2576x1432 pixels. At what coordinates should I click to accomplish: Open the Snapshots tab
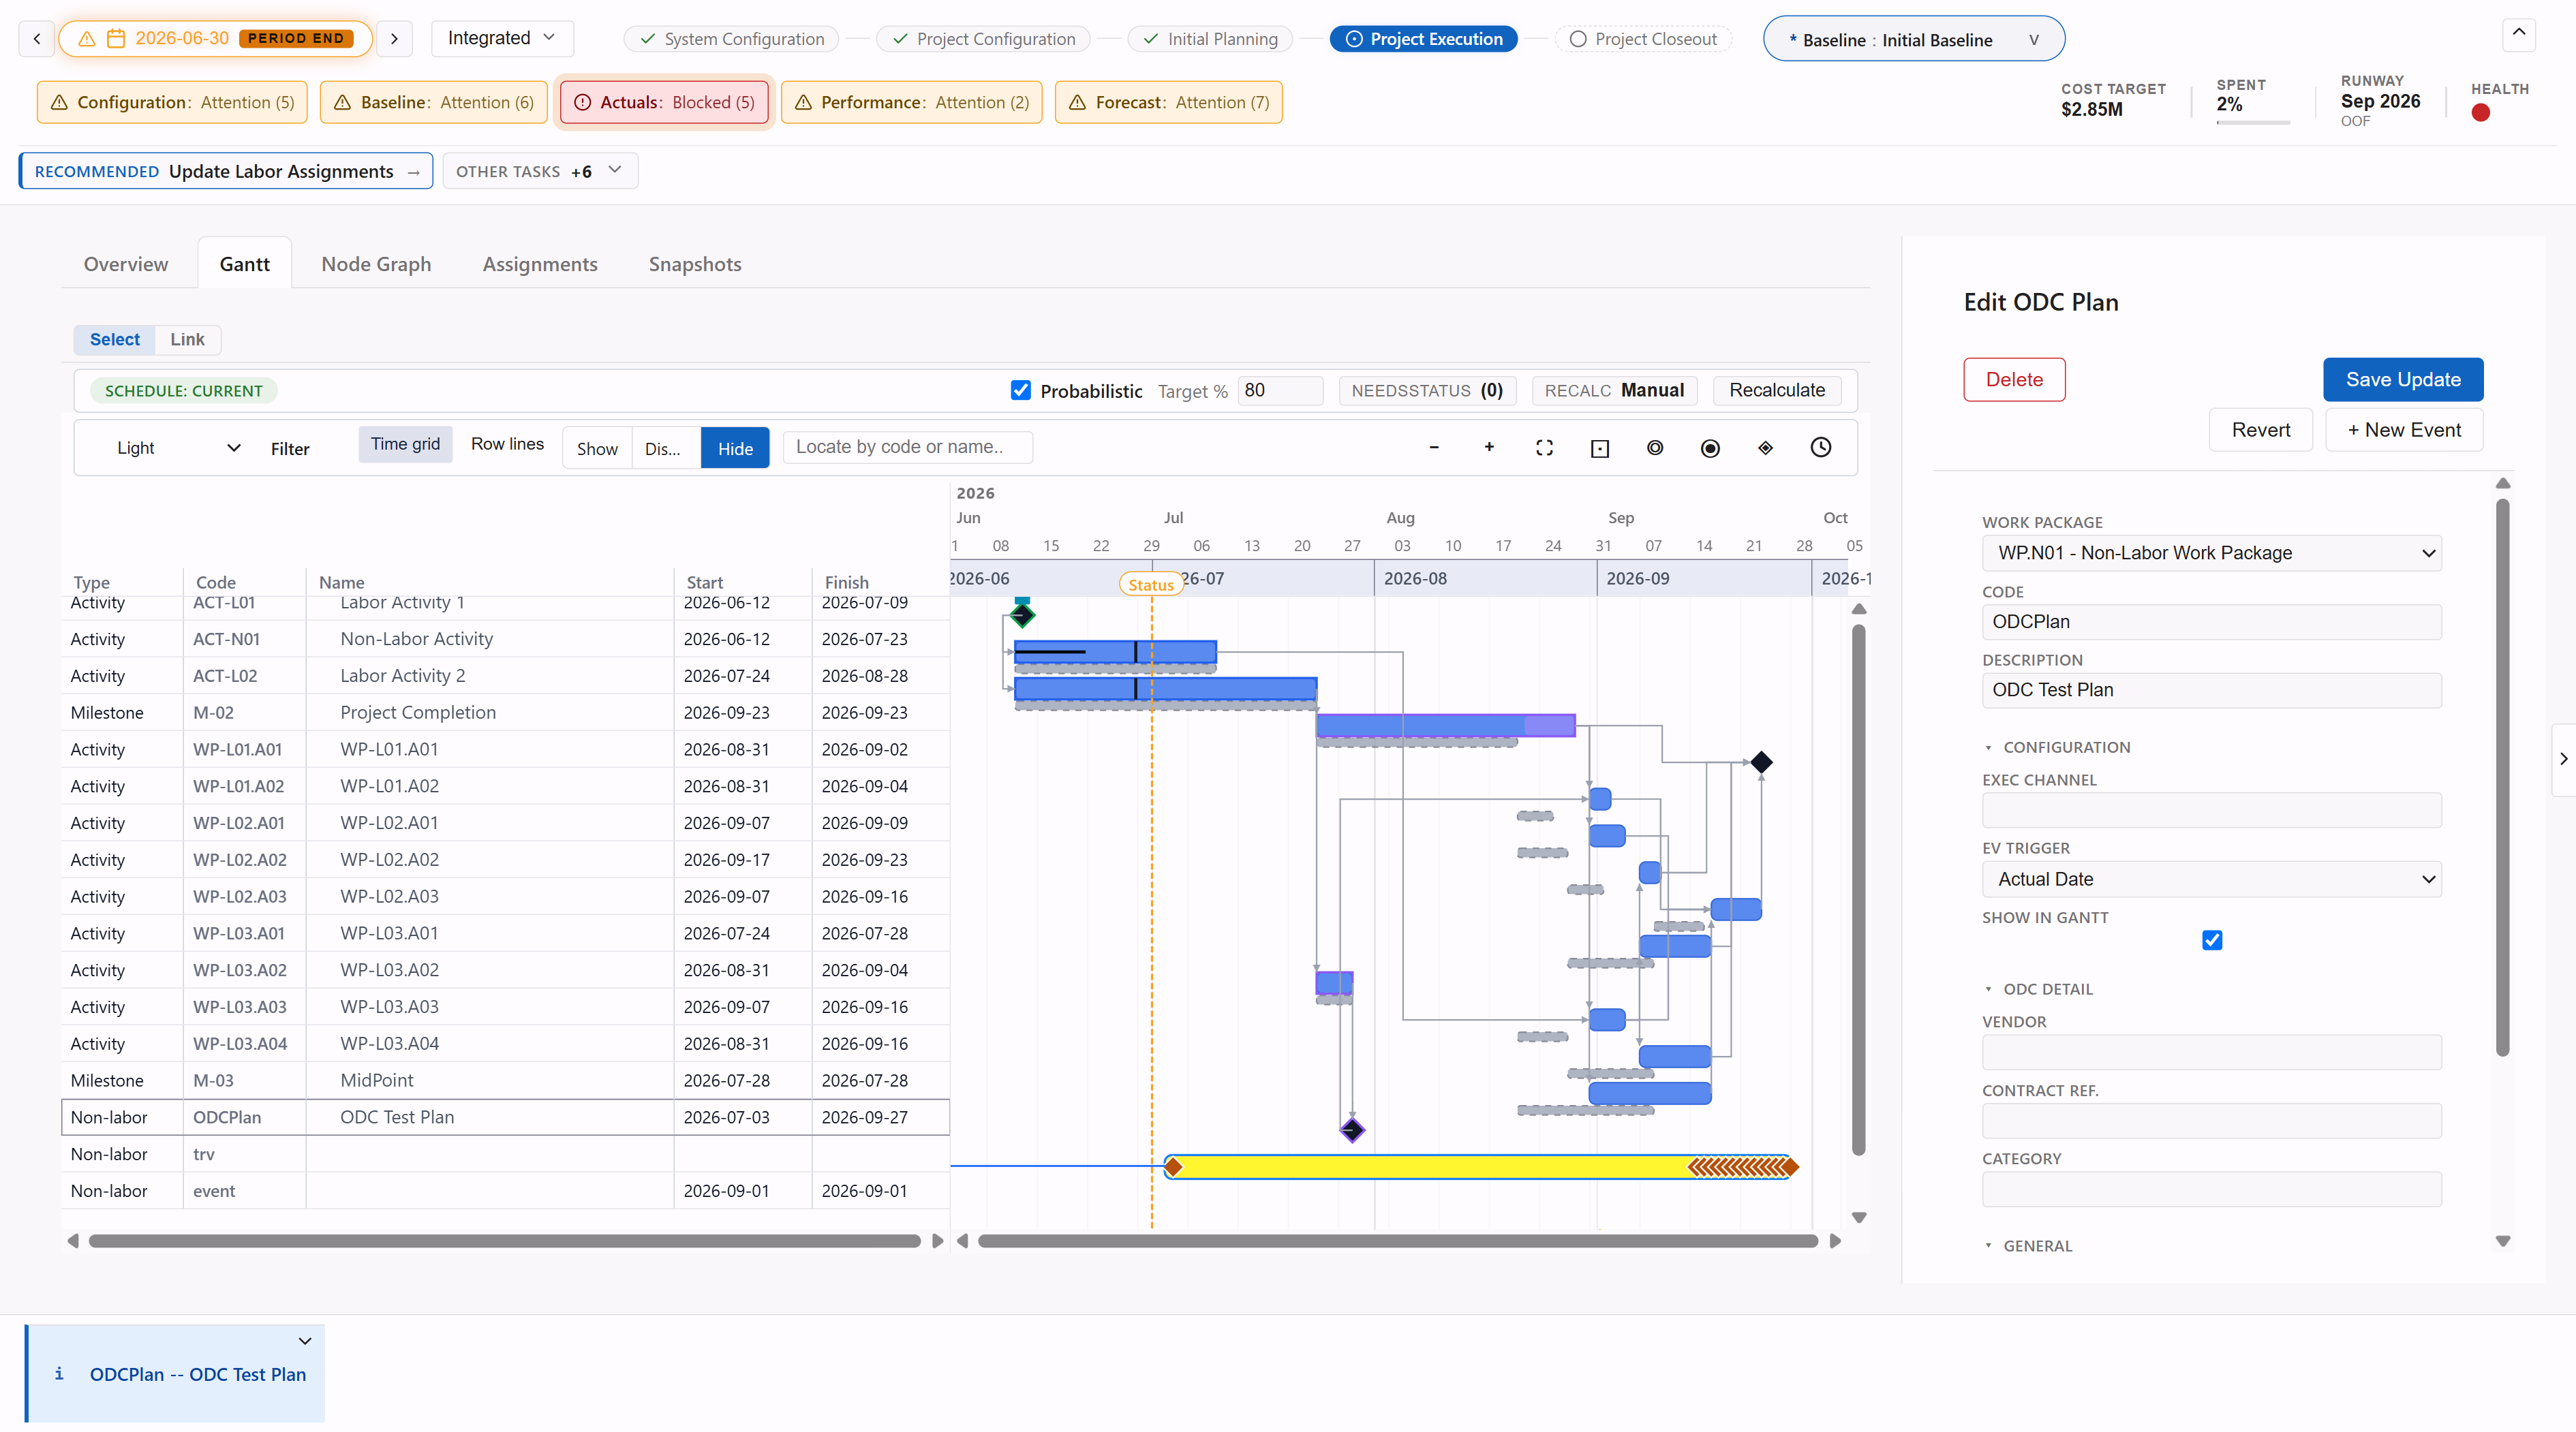point(695,264)
